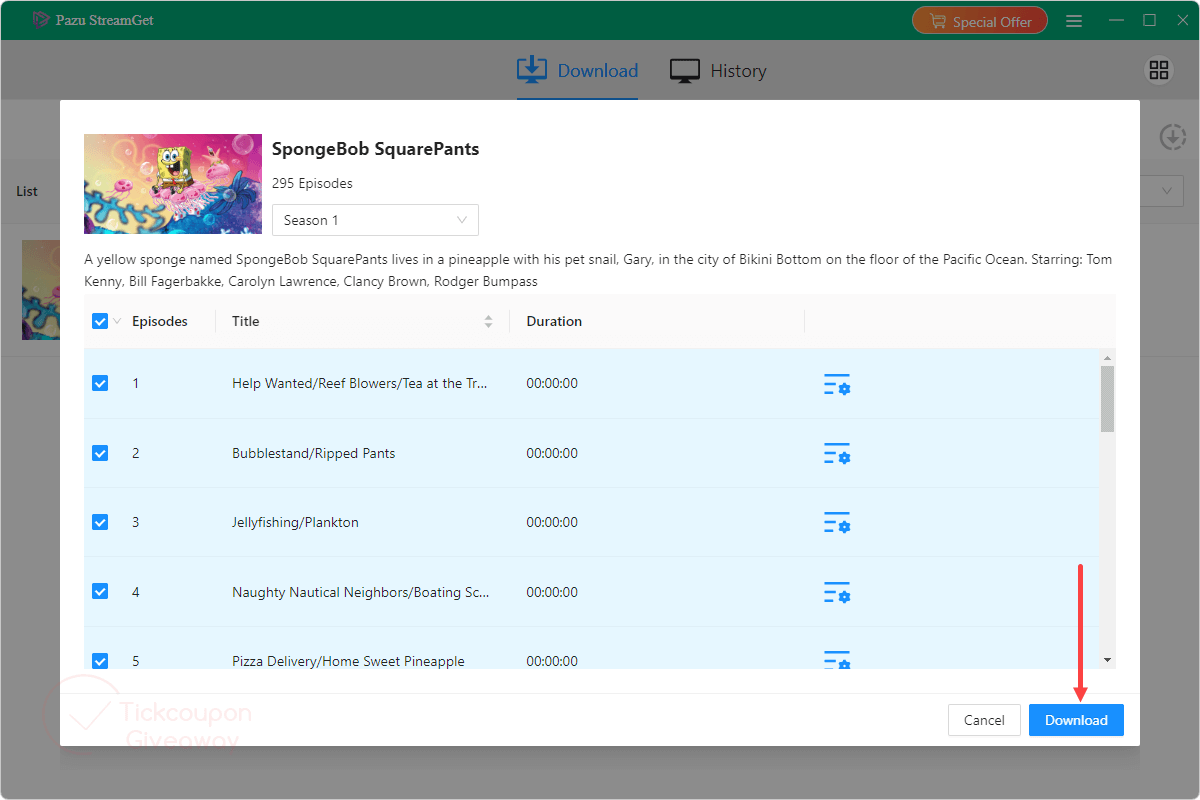Click the shopping cart Special Offer button
This screenshot has width=1200, height=800.
pos(980,21)
